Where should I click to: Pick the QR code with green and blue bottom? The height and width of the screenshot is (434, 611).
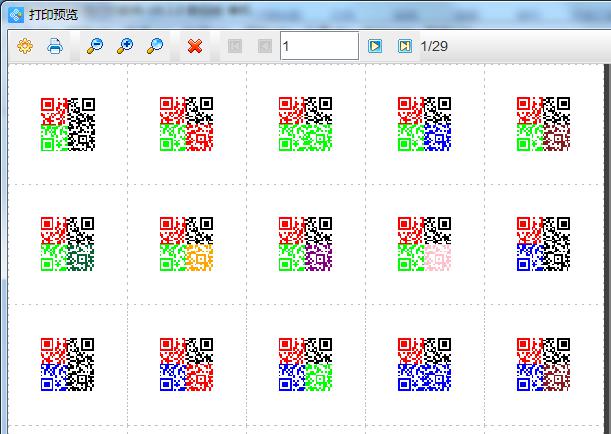pyautogui.click(x=424, y=124)
